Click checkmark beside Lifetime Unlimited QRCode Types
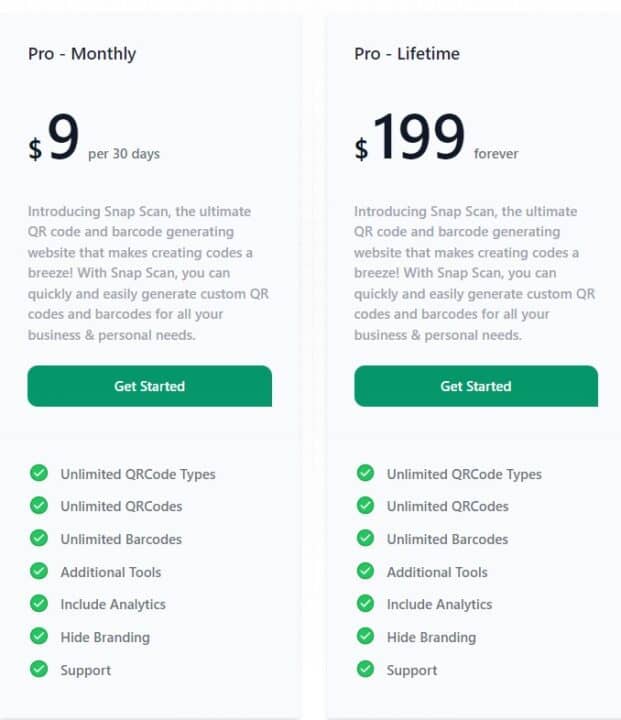The width and height of the screenshot is (621, 720). [x=366, y=473]
